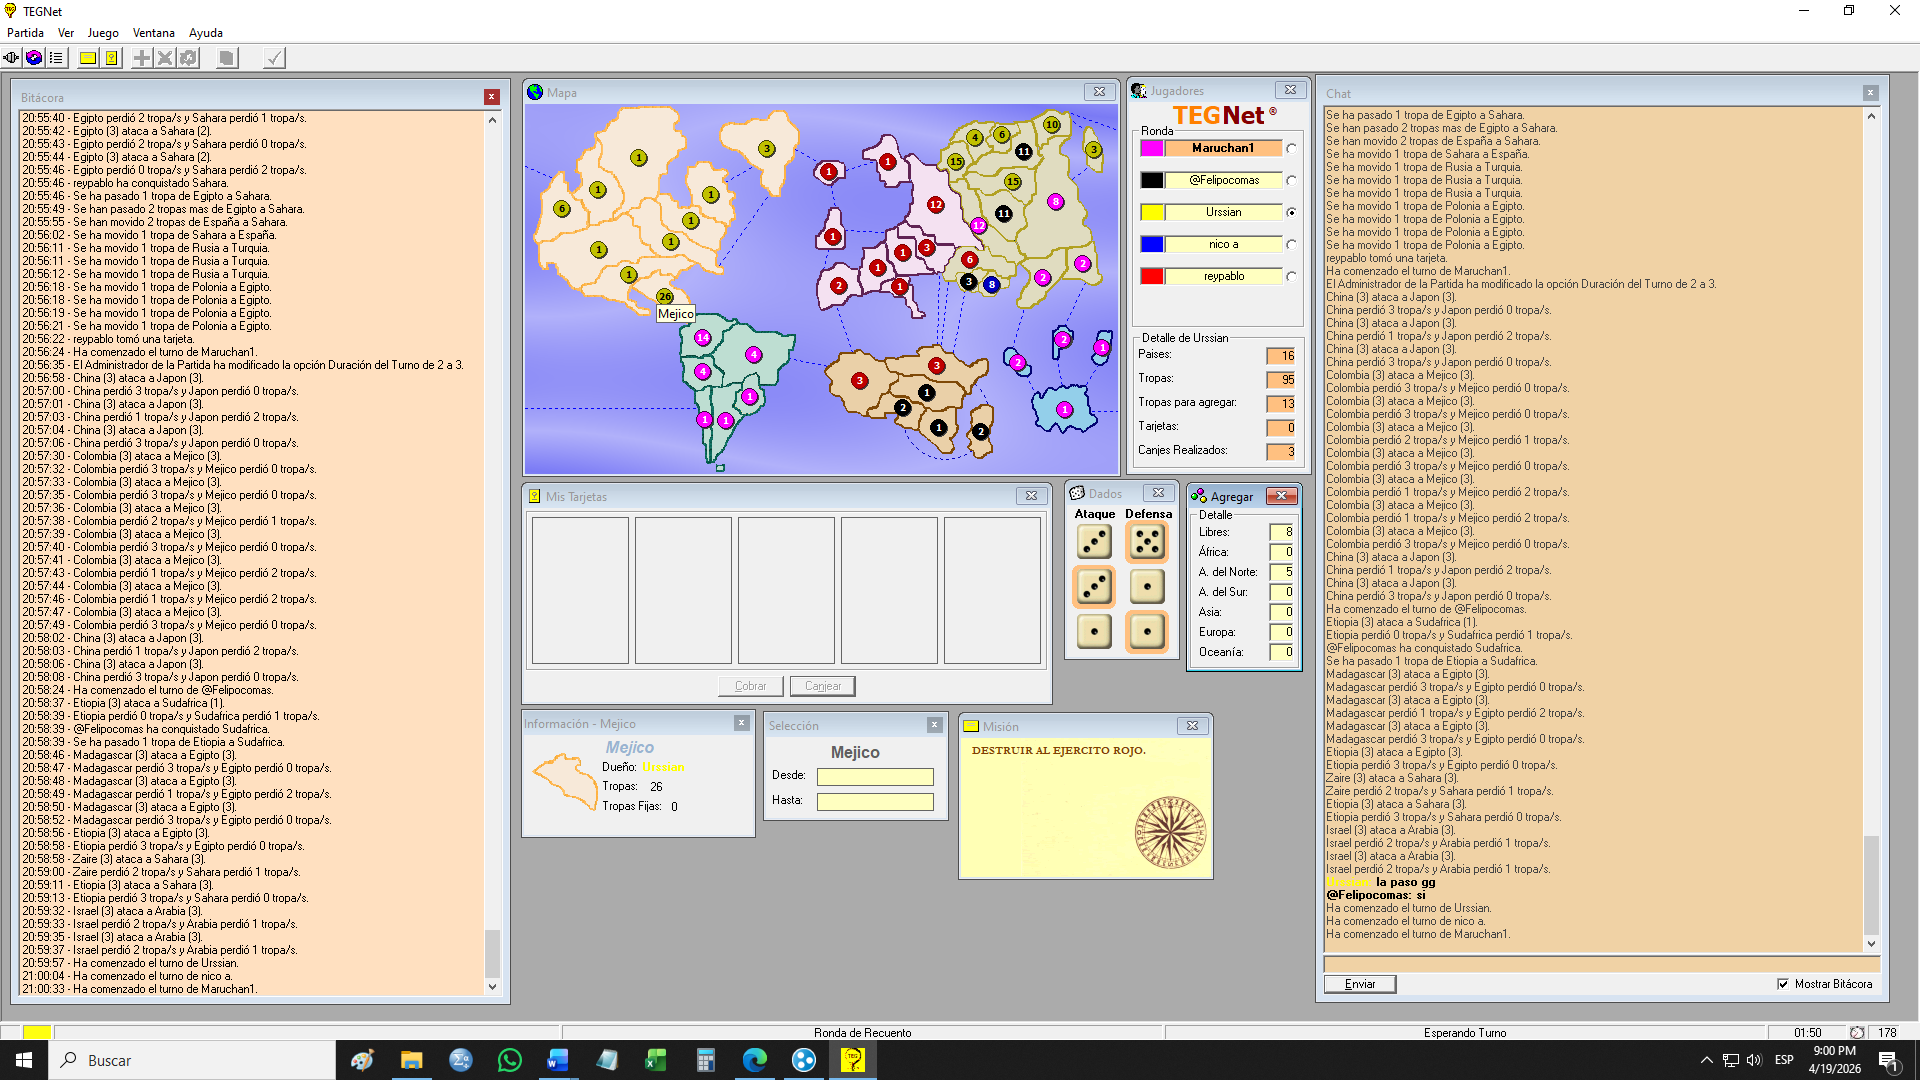Screen dimensions: 1920x1080
Task: Open the Ventana menu
Action: (153, 33)
